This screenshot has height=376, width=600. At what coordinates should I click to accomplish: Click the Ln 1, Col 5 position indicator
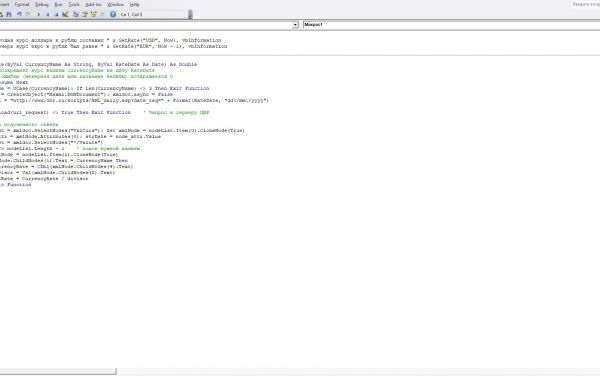[x=131, y=15]
